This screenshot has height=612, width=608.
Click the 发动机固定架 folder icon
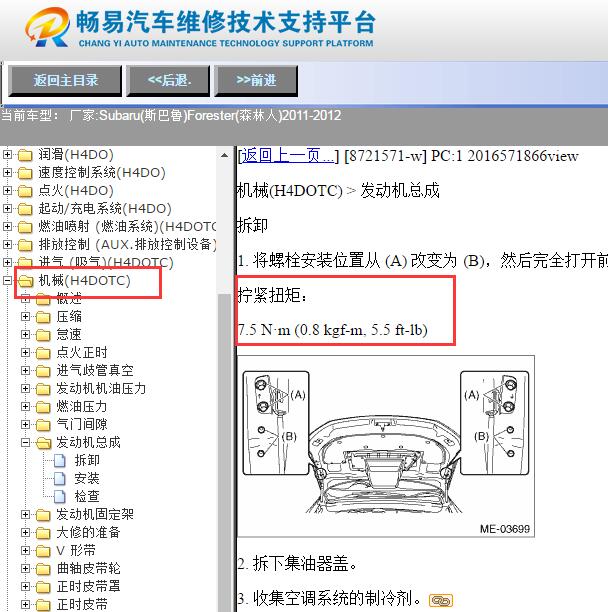[43, 515]
